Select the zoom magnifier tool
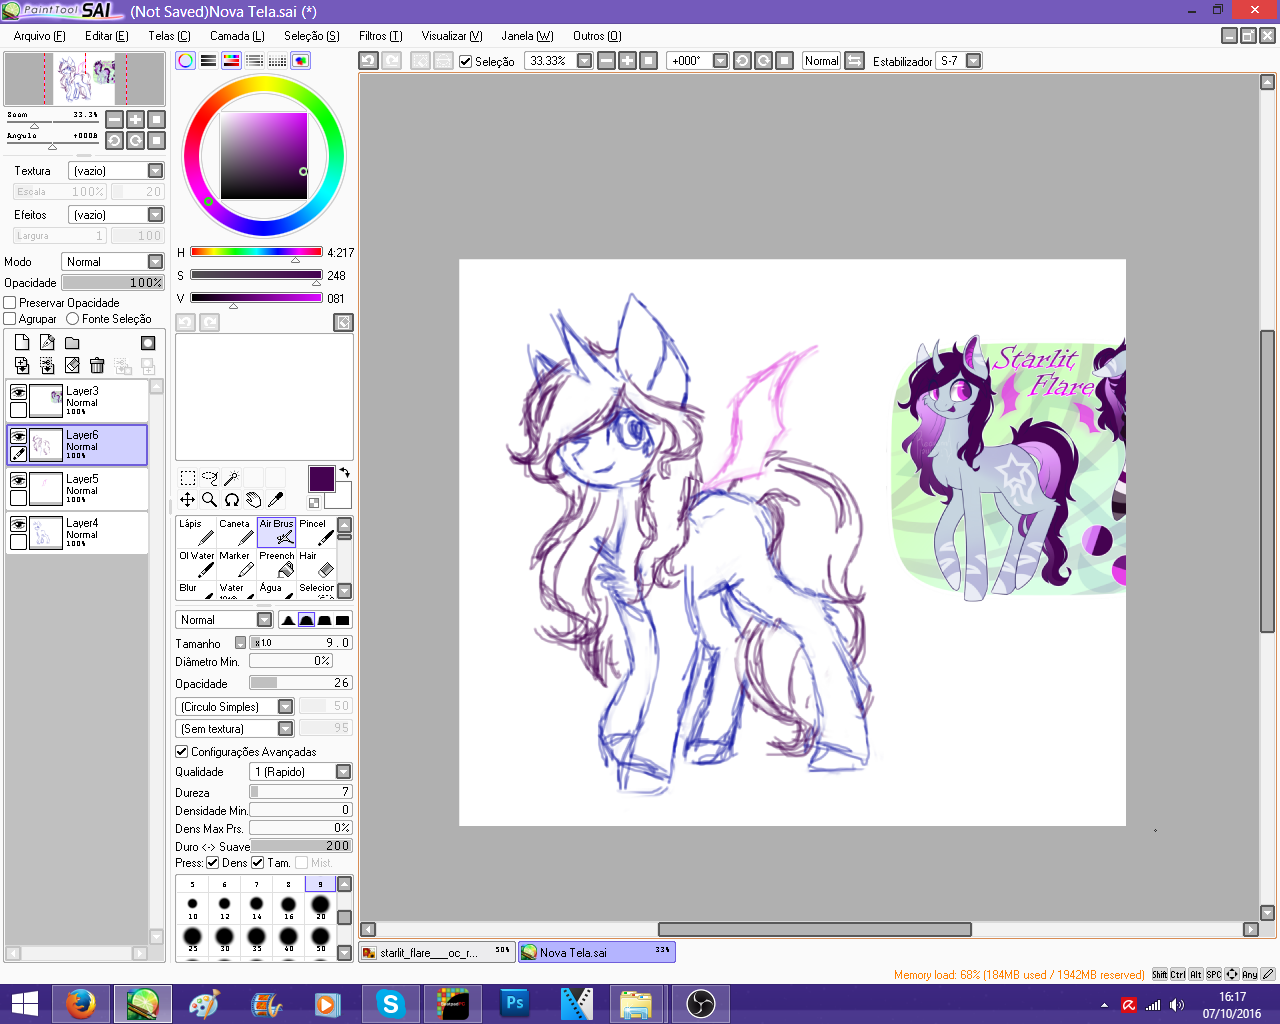 (x=210, y=500)
